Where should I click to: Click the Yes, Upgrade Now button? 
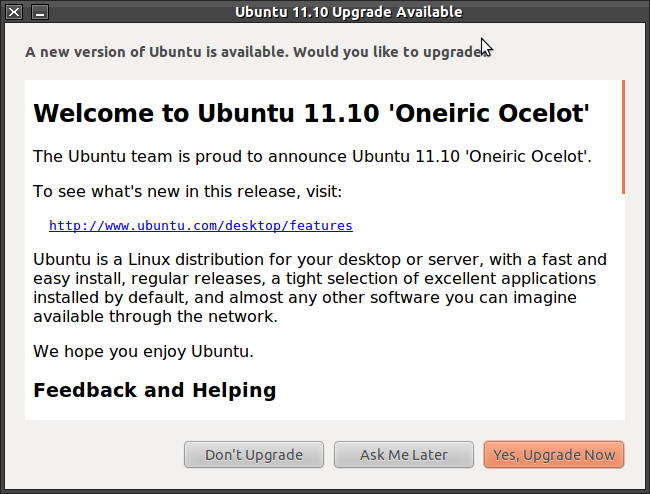[x=554, y=455]
